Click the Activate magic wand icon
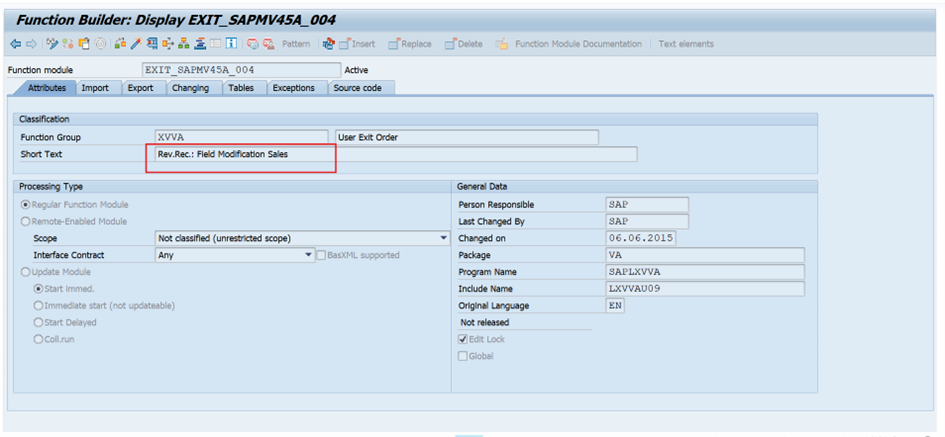This screenshot has height=437, width=945. coord(136,44)
